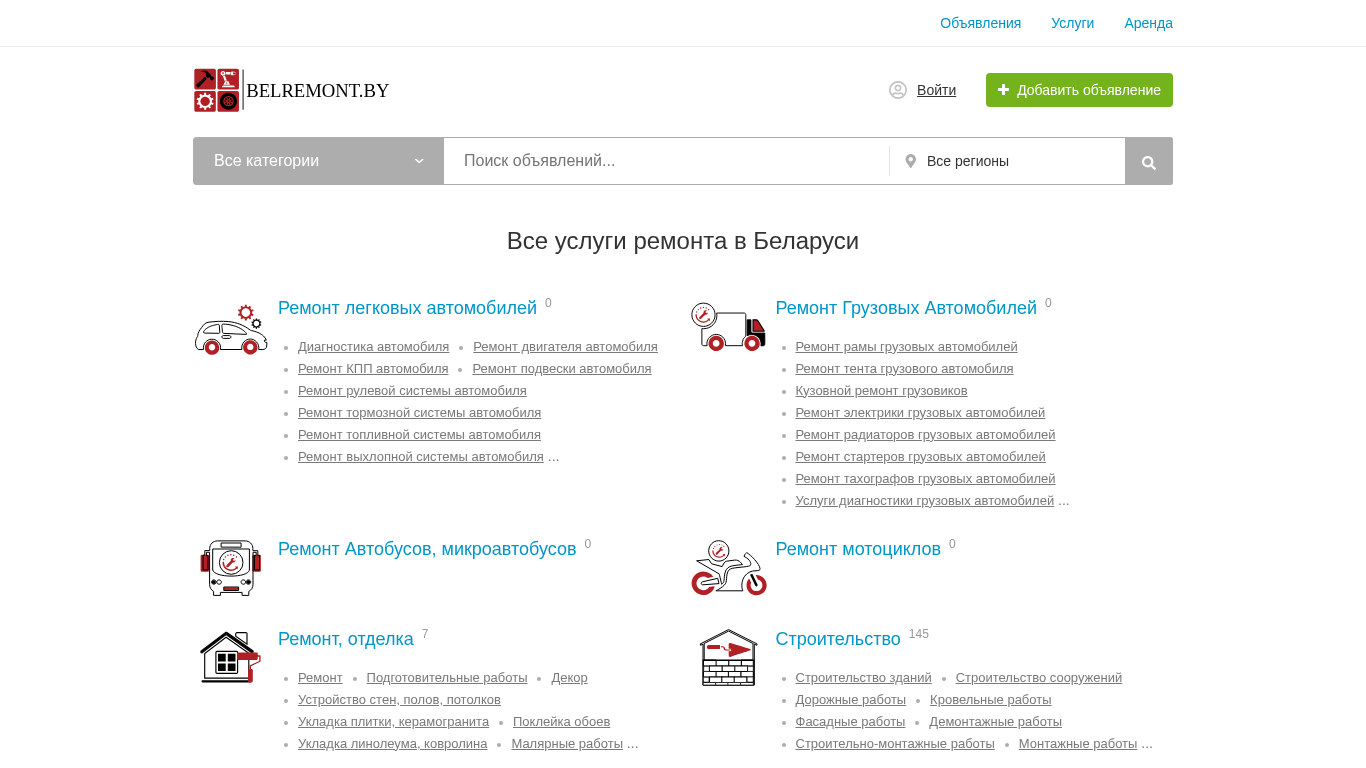Screen dimensions: 1366x768
Task: Go to the 'Услуги' menu item
Action: click(1072, 23)
